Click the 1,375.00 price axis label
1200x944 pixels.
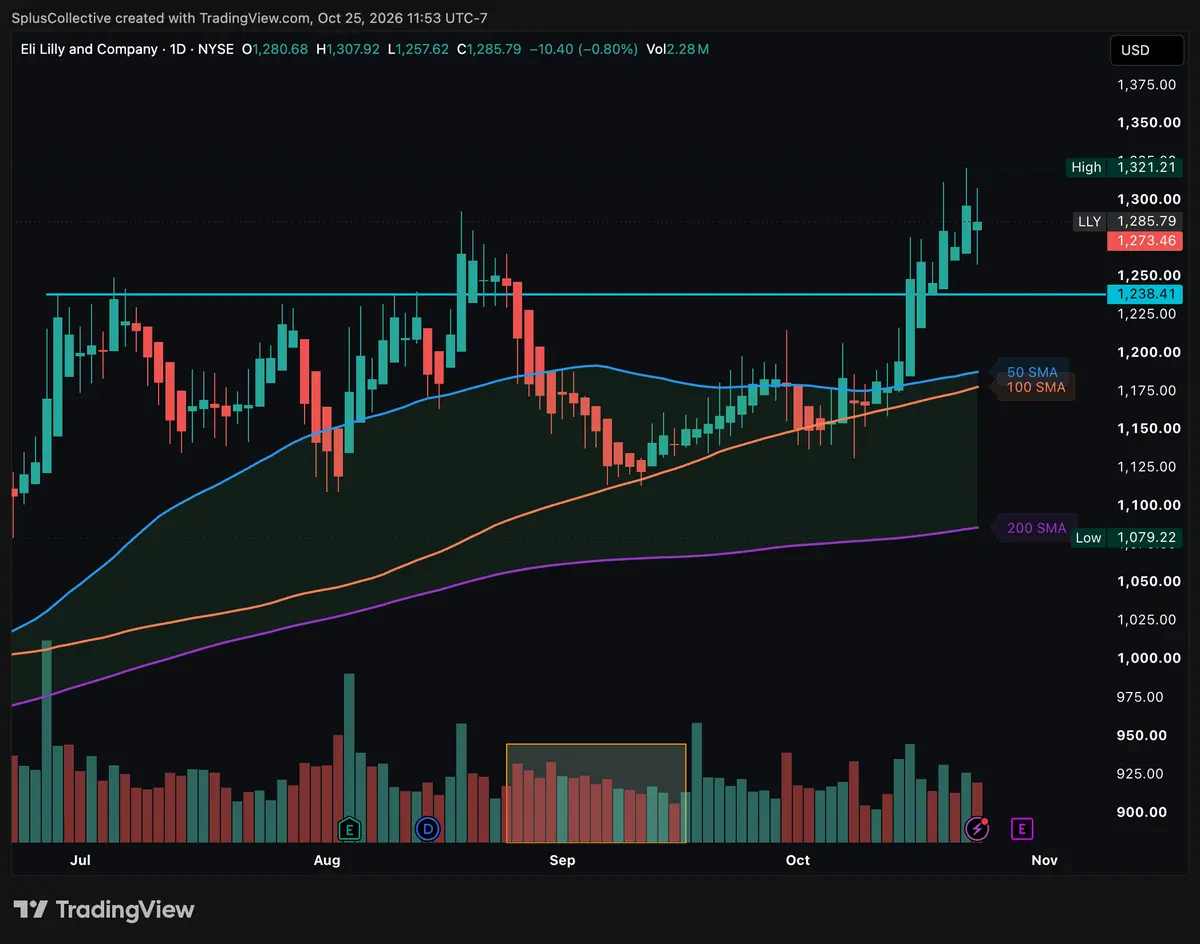[x=1146, y=85]
